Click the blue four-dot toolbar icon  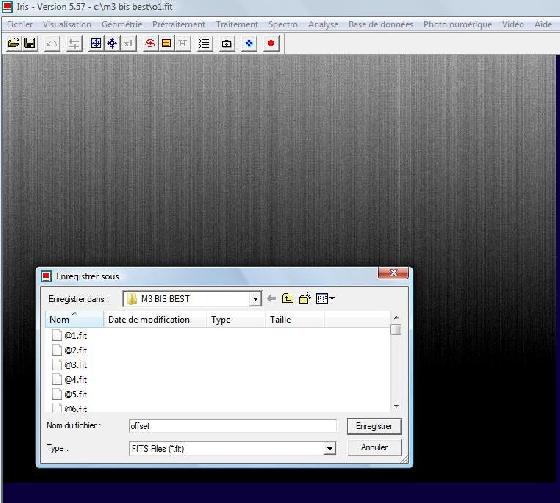tap(249, 43)
